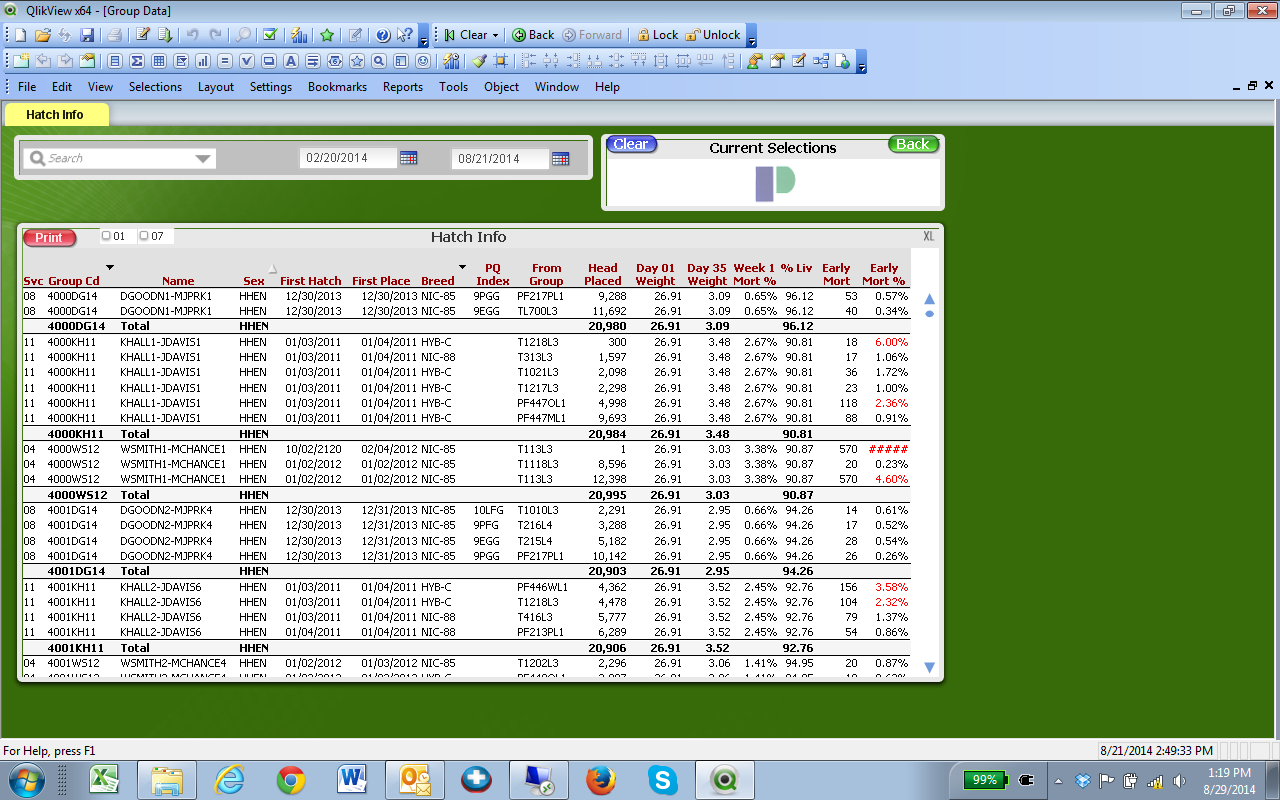Reload data with the green arrow icon
The image size is (1280, 800).
165,35
